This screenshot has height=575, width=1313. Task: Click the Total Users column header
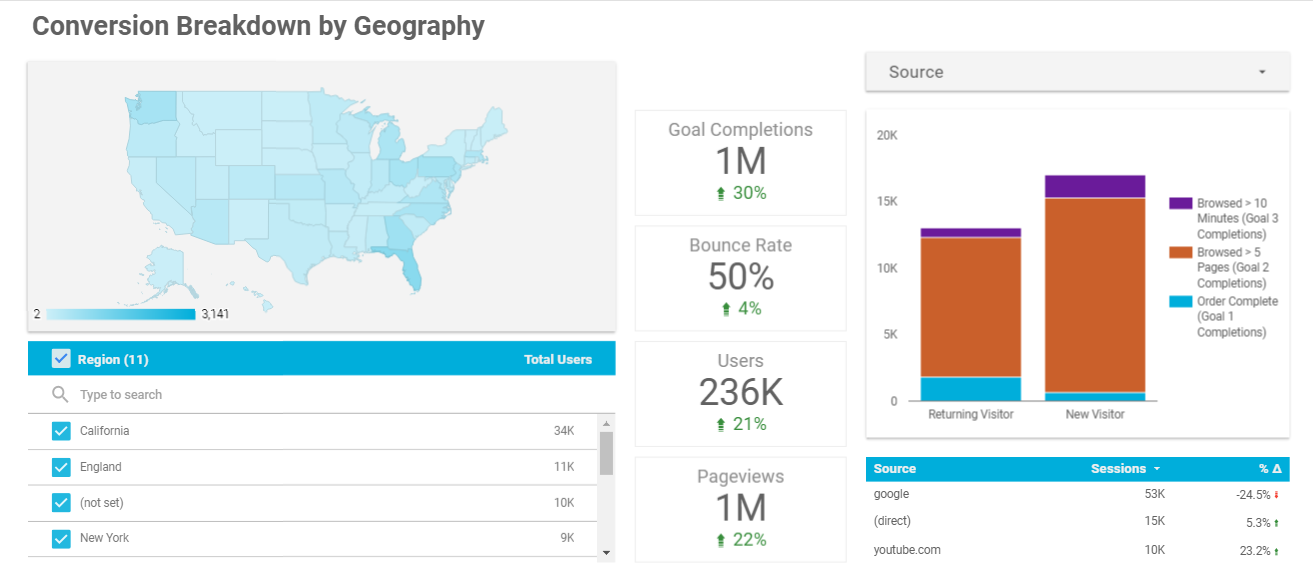[558, 360]
